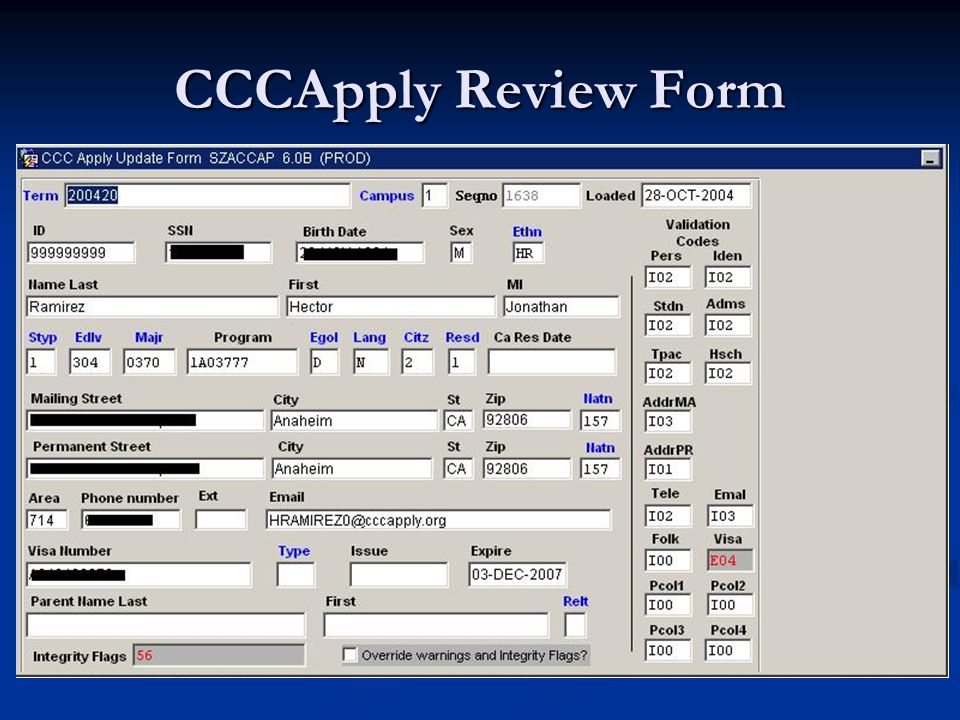Click the Program field 1A03777
This screenshot has height=720, width=960.
click(x=242, y=362)
